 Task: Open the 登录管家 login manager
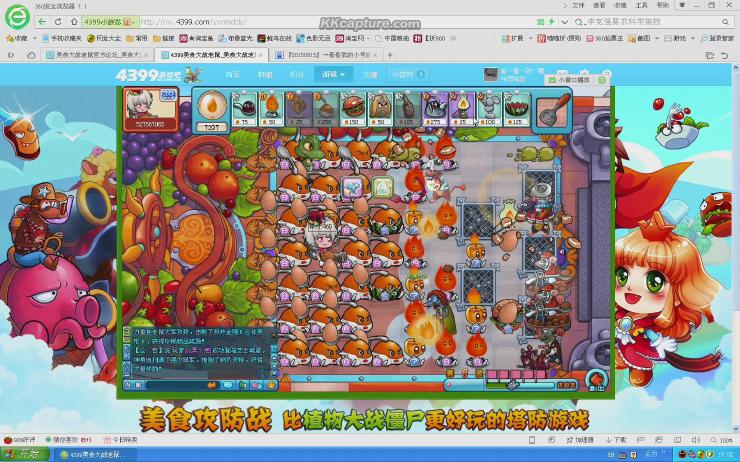click(716, 38)
